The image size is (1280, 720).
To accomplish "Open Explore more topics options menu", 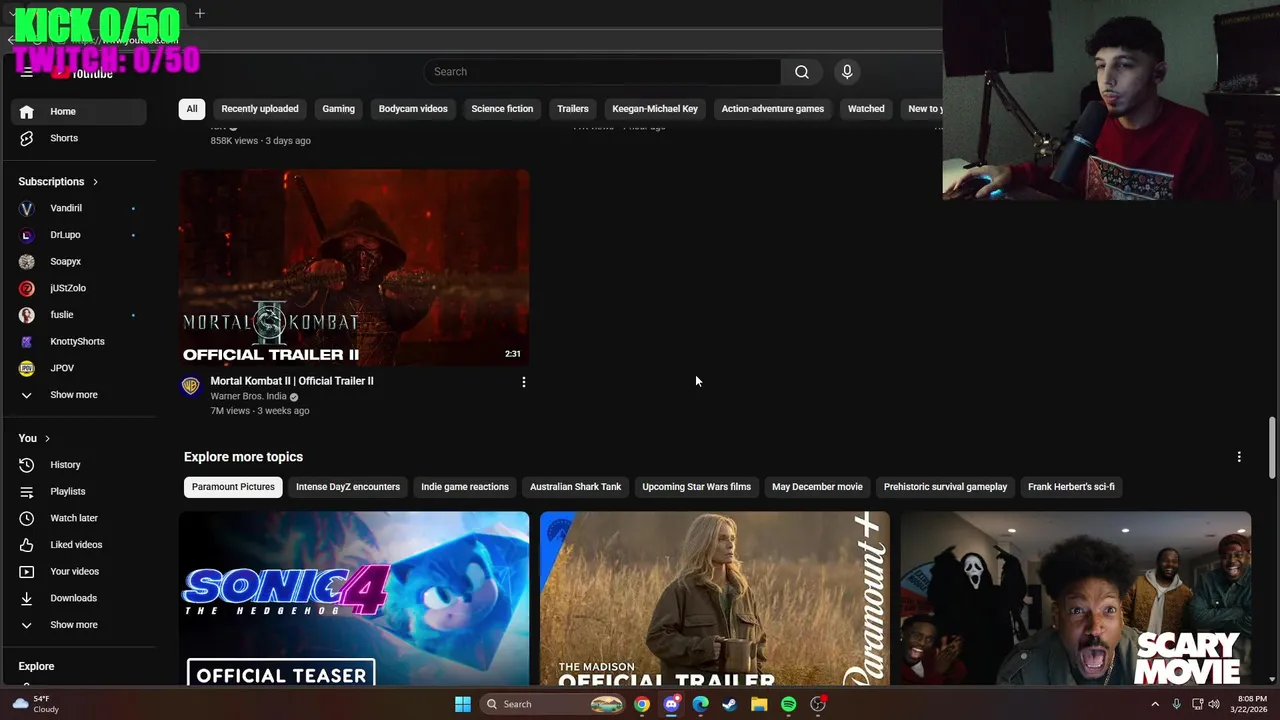I will (1239, 457).
